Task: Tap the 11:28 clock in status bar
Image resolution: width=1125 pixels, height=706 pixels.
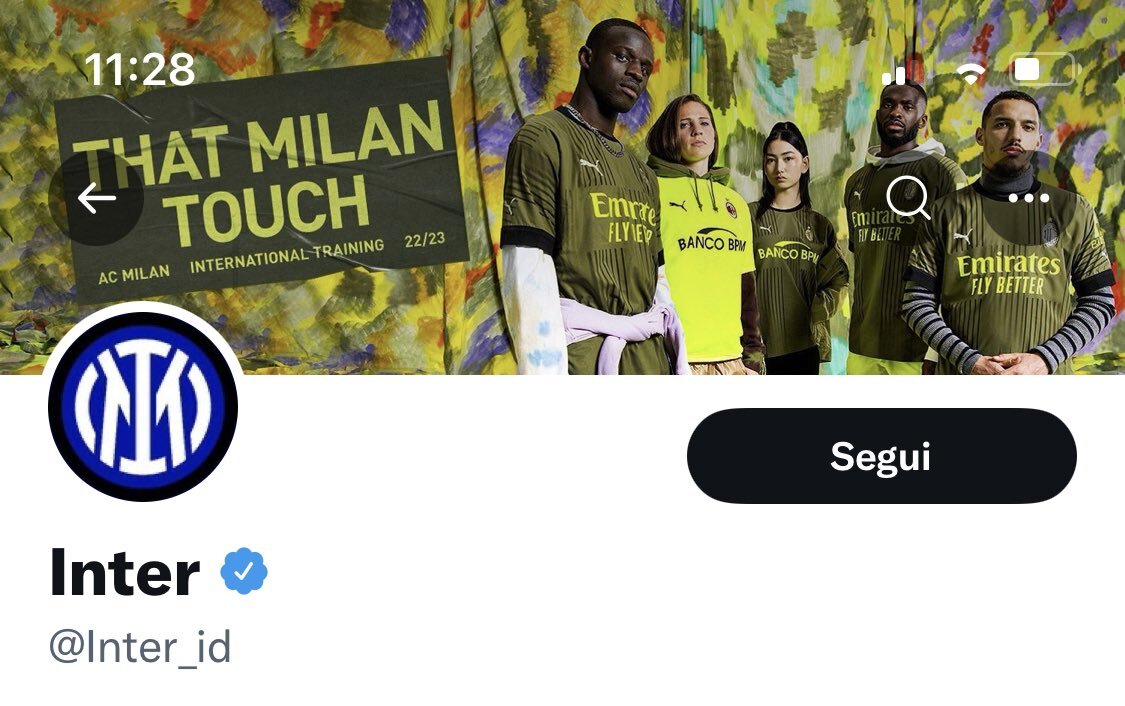Action: [x=139, y=70]
